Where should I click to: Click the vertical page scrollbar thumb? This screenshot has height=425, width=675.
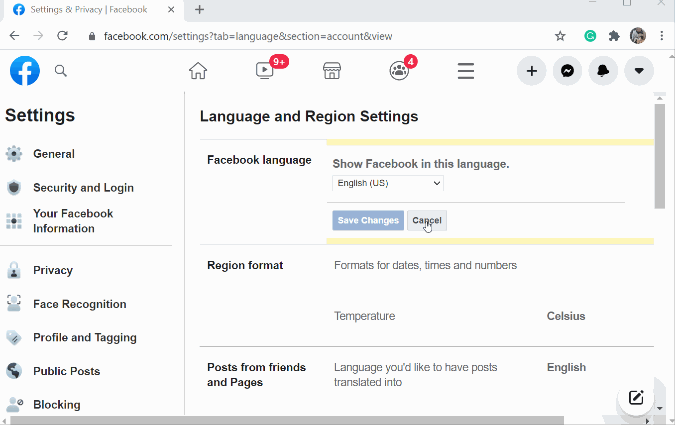tap(660, 156)
